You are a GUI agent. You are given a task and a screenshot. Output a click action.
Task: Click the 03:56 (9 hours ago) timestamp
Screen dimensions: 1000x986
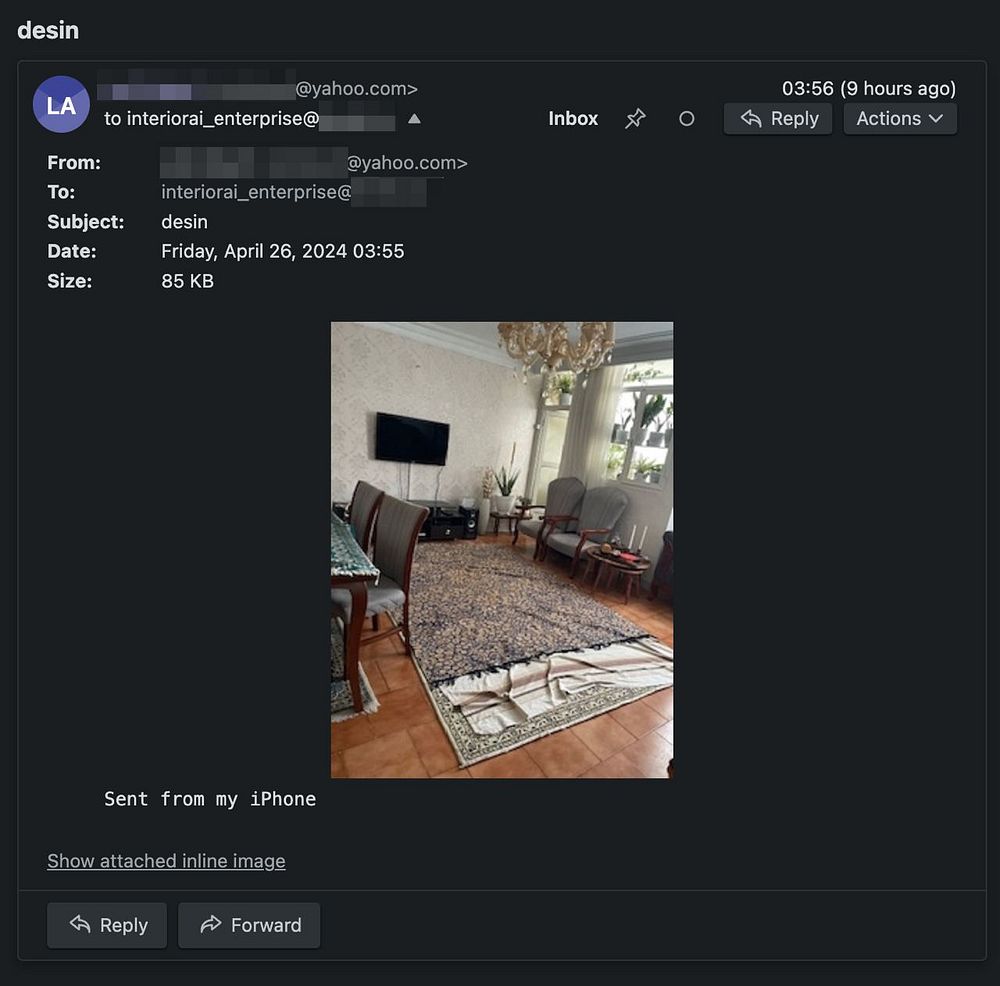tap(869, 88)
